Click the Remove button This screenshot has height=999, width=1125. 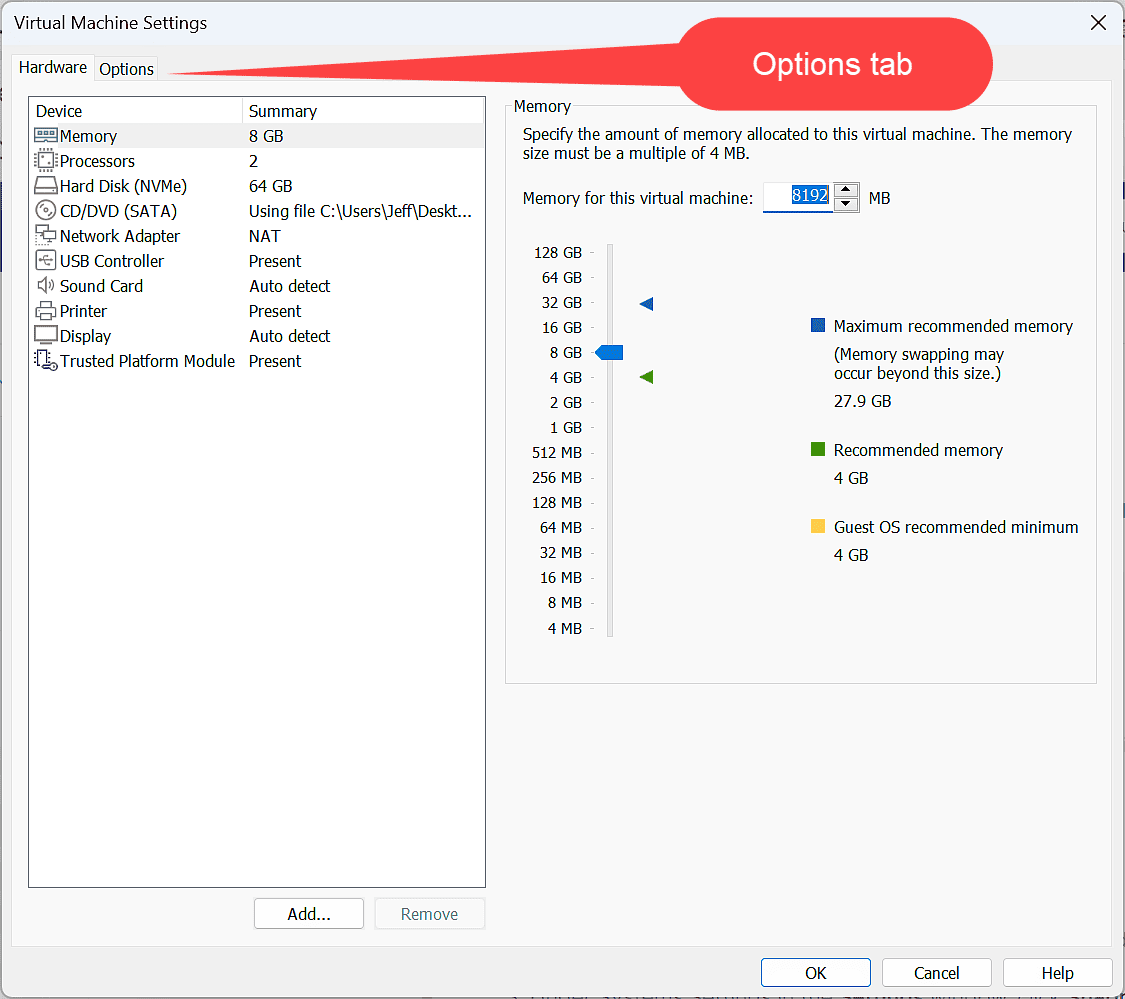point(429,913)
